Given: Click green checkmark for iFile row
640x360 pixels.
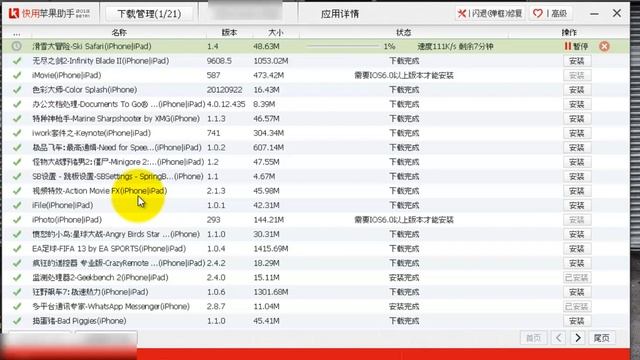Looking at the screenshot, I should coord(17,205).
